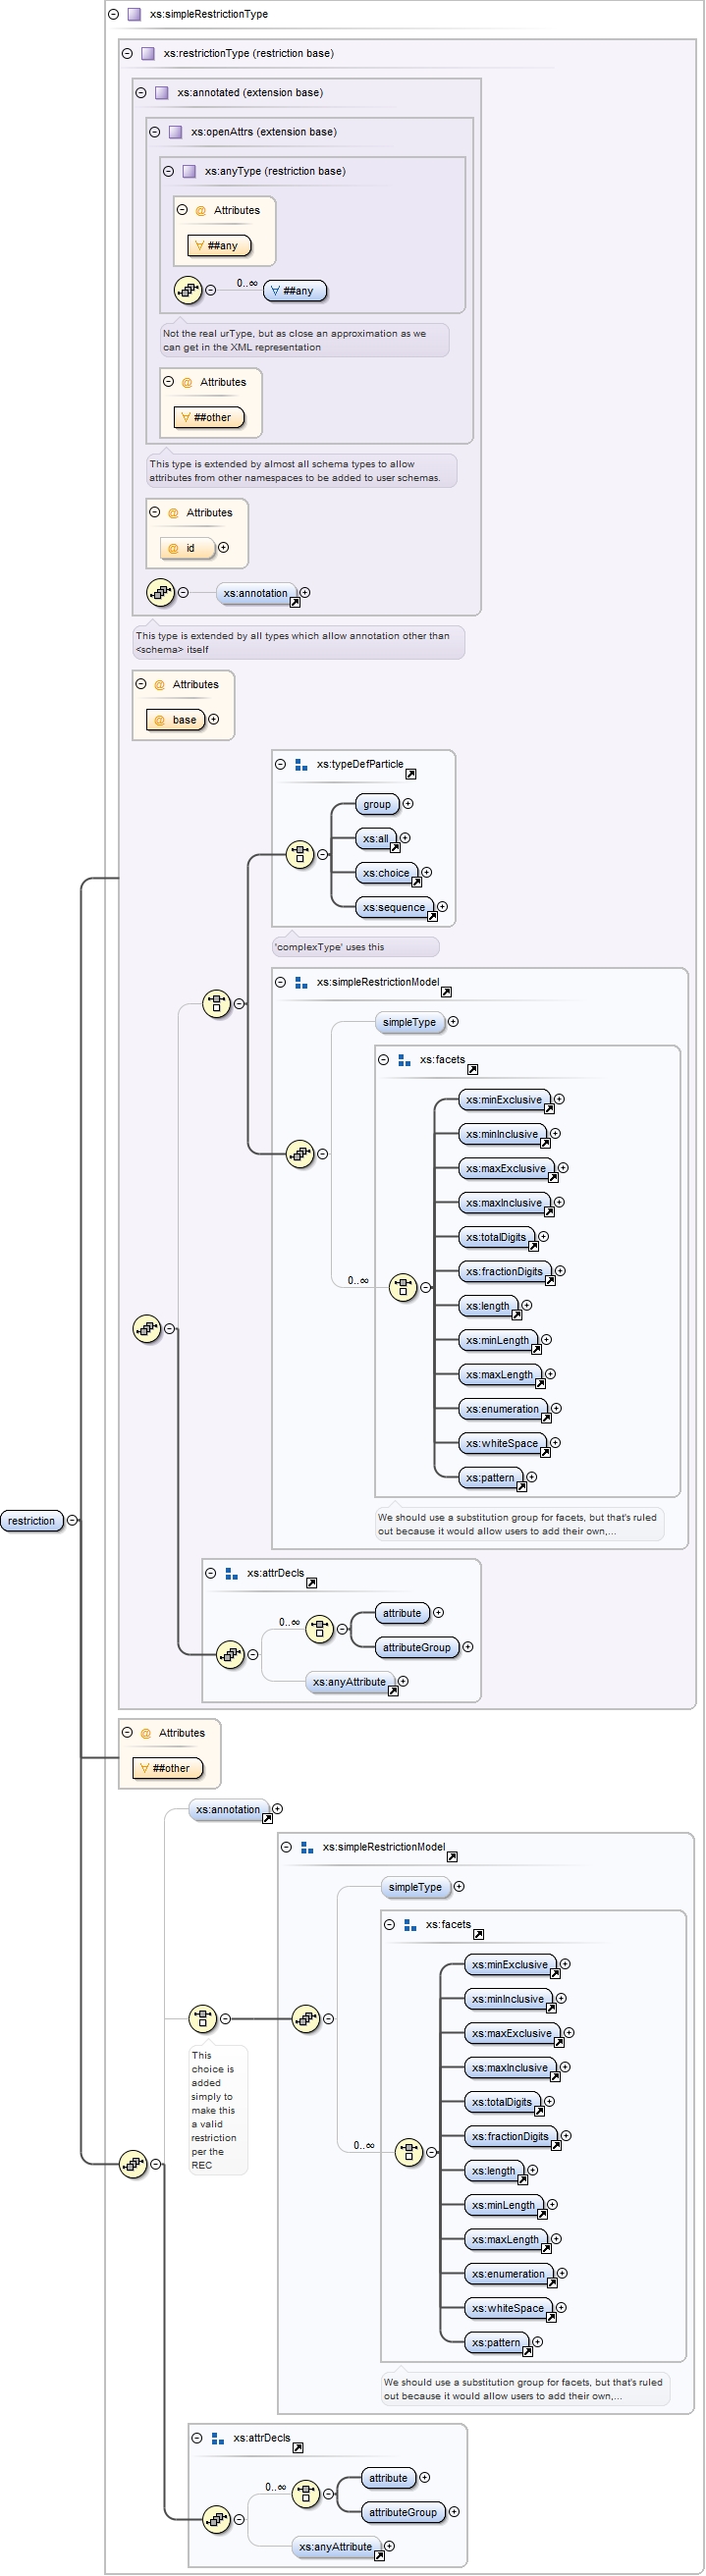Collapse the restriction root element
The image size is (706, 2576).
(x=72, y=1520)
